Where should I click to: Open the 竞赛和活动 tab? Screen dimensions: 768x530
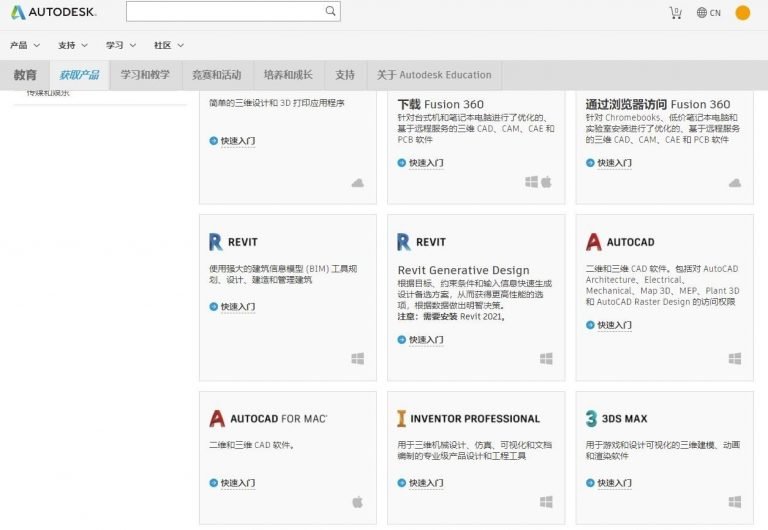pos(217,75)
